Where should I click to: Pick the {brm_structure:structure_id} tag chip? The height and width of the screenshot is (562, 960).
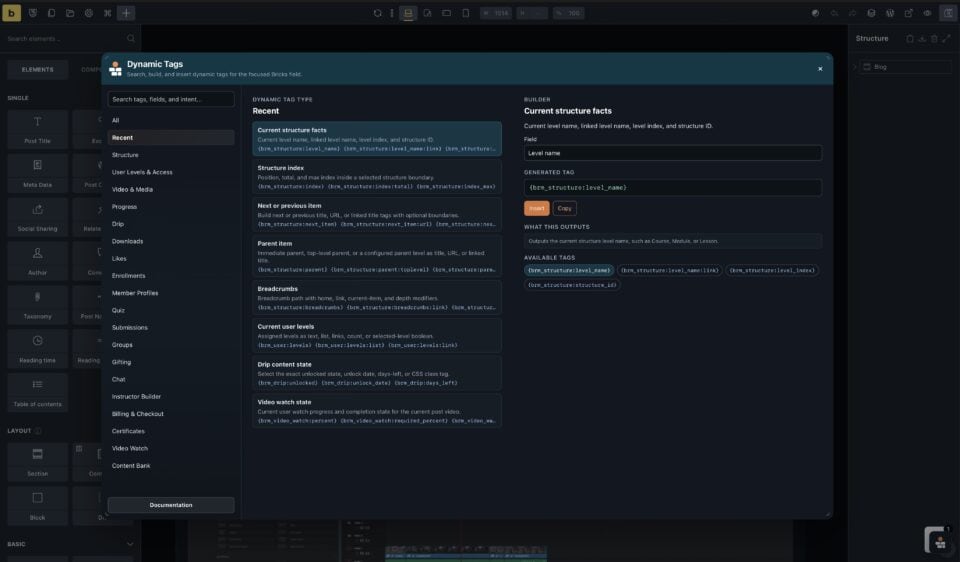point(572,285)
